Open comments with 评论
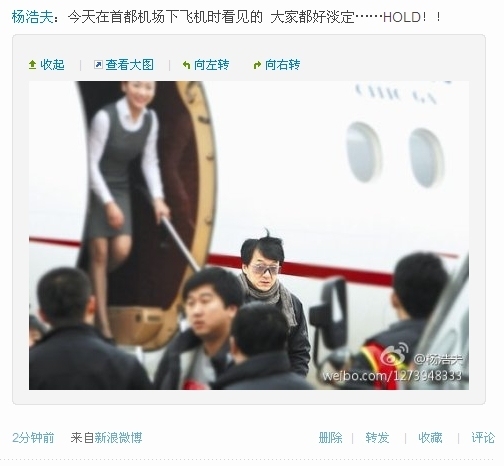This screenshot has width=504, height=466. (483, 437)
